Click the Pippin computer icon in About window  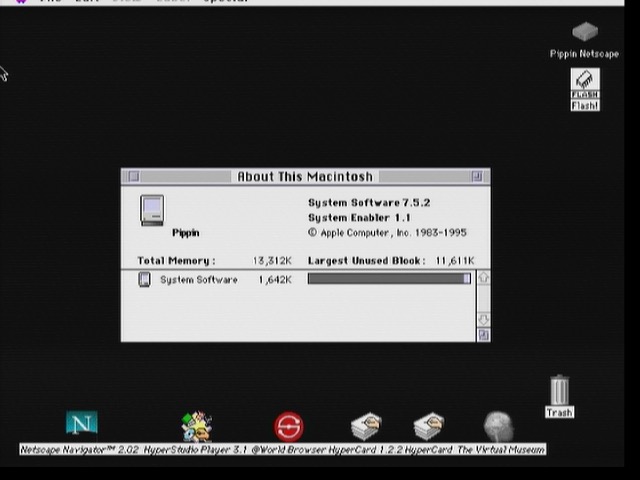click(152, 210)
